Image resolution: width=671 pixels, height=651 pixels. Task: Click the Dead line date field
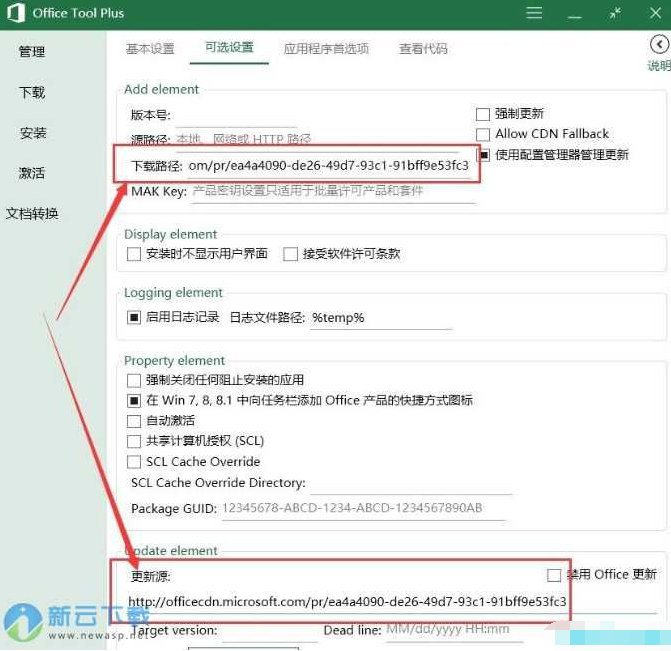pos(454,630)
